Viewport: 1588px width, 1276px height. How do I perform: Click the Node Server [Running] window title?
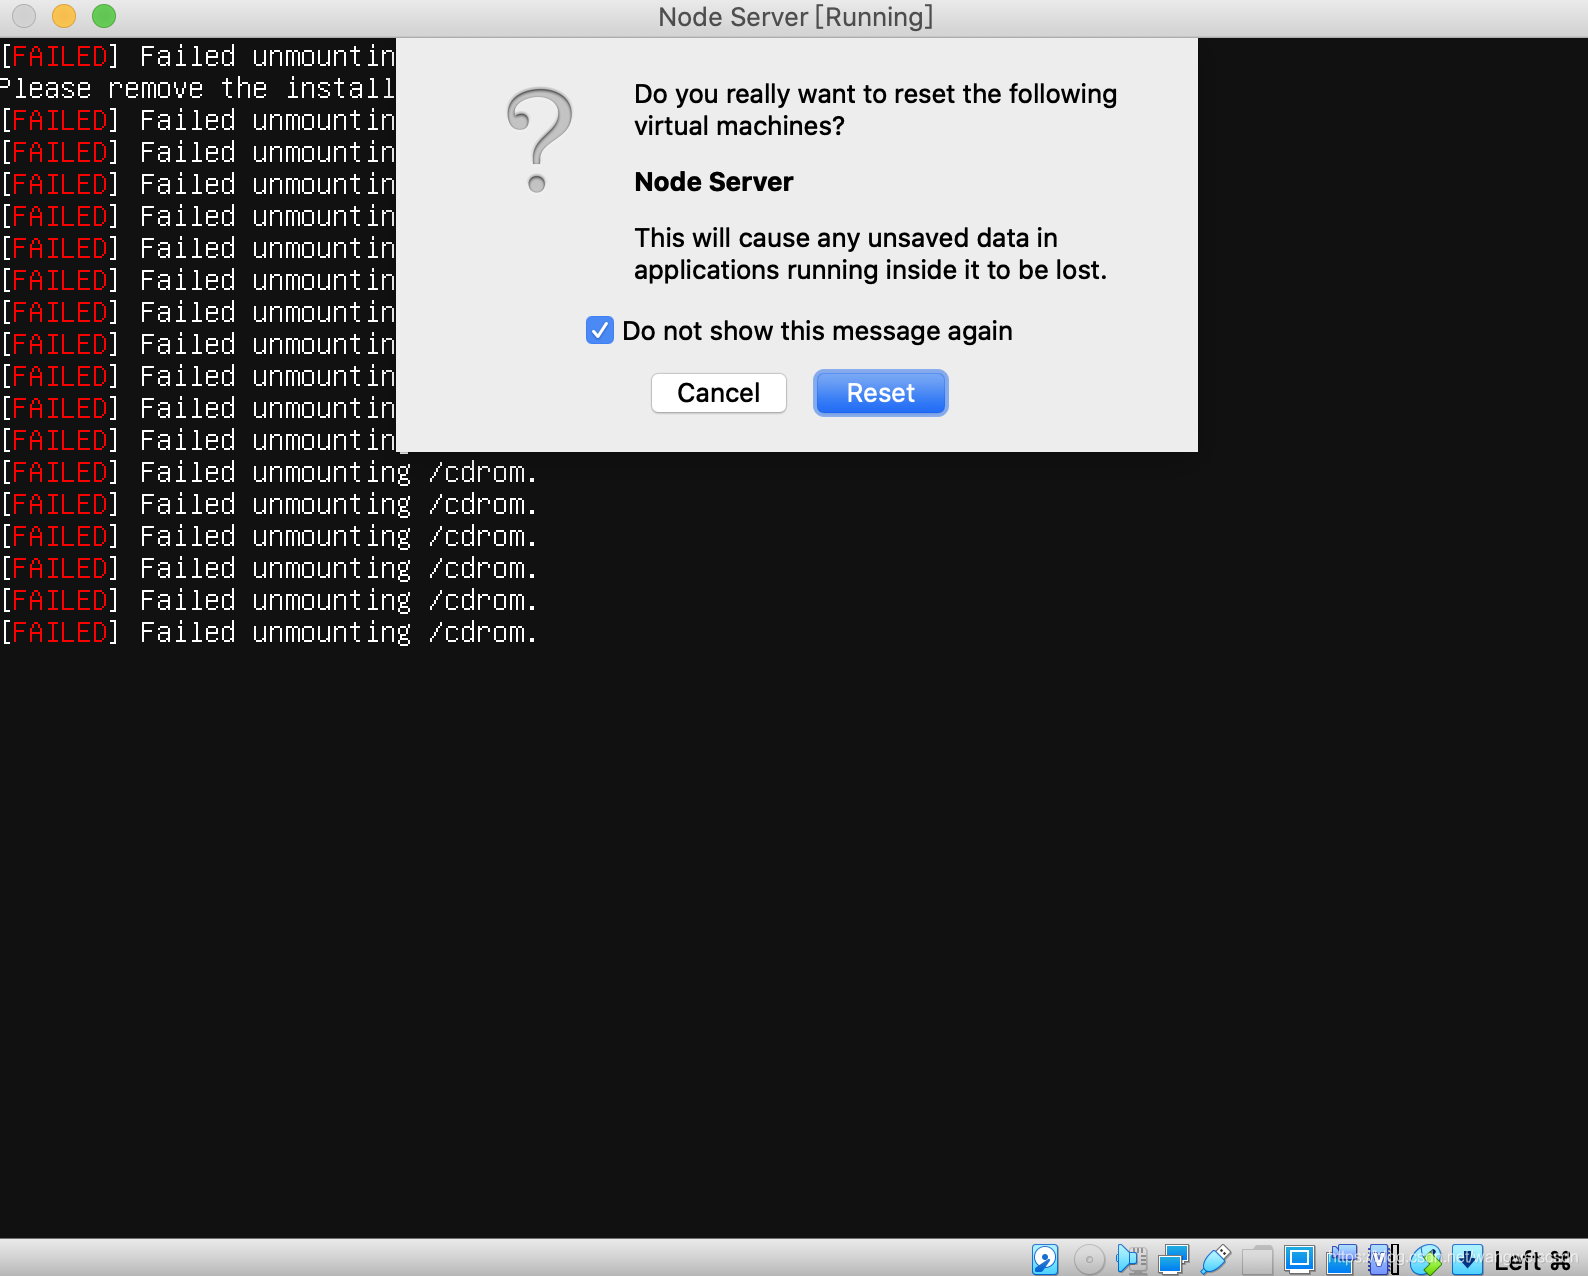(x=795, y=17)
